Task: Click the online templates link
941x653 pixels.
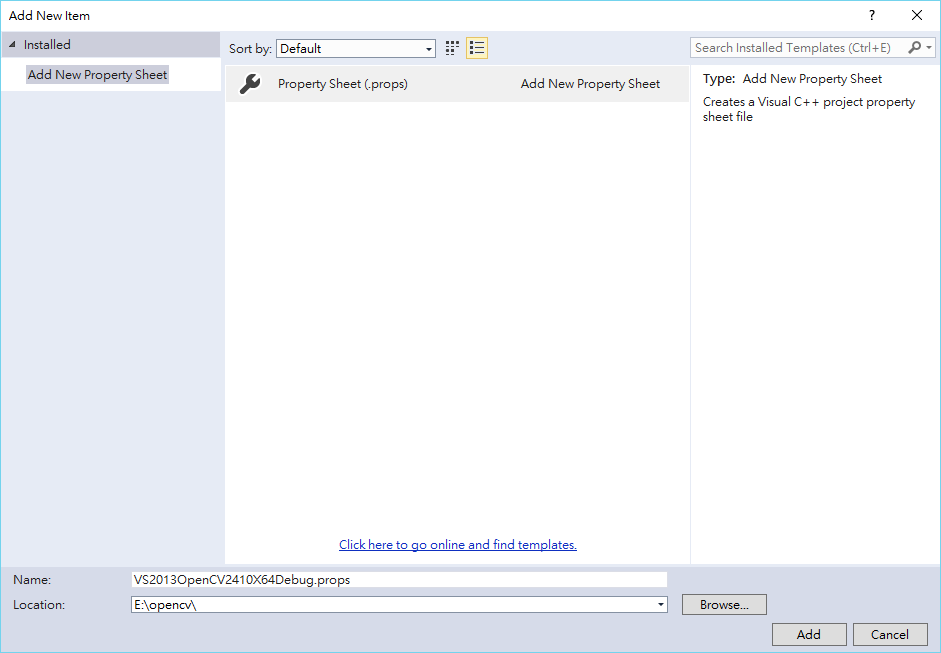Action: pyautogui.click(x=458, y=544)
